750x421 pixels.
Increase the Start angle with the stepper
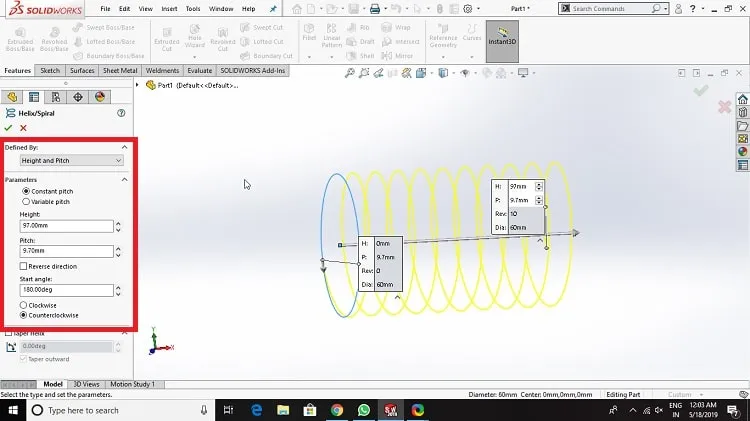click(118, 287)
